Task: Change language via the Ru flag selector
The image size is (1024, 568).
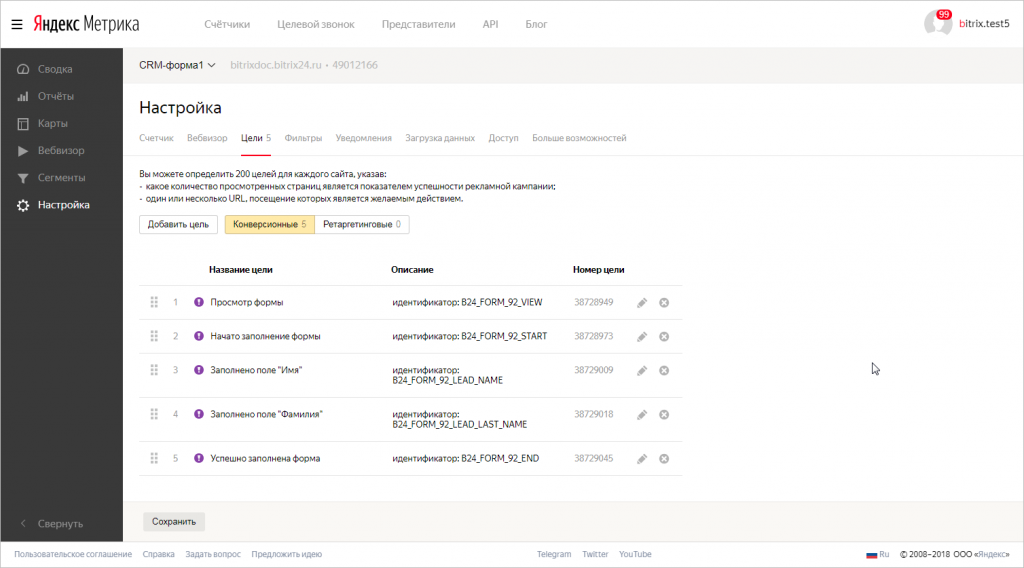Action: (x=878, y=554)
